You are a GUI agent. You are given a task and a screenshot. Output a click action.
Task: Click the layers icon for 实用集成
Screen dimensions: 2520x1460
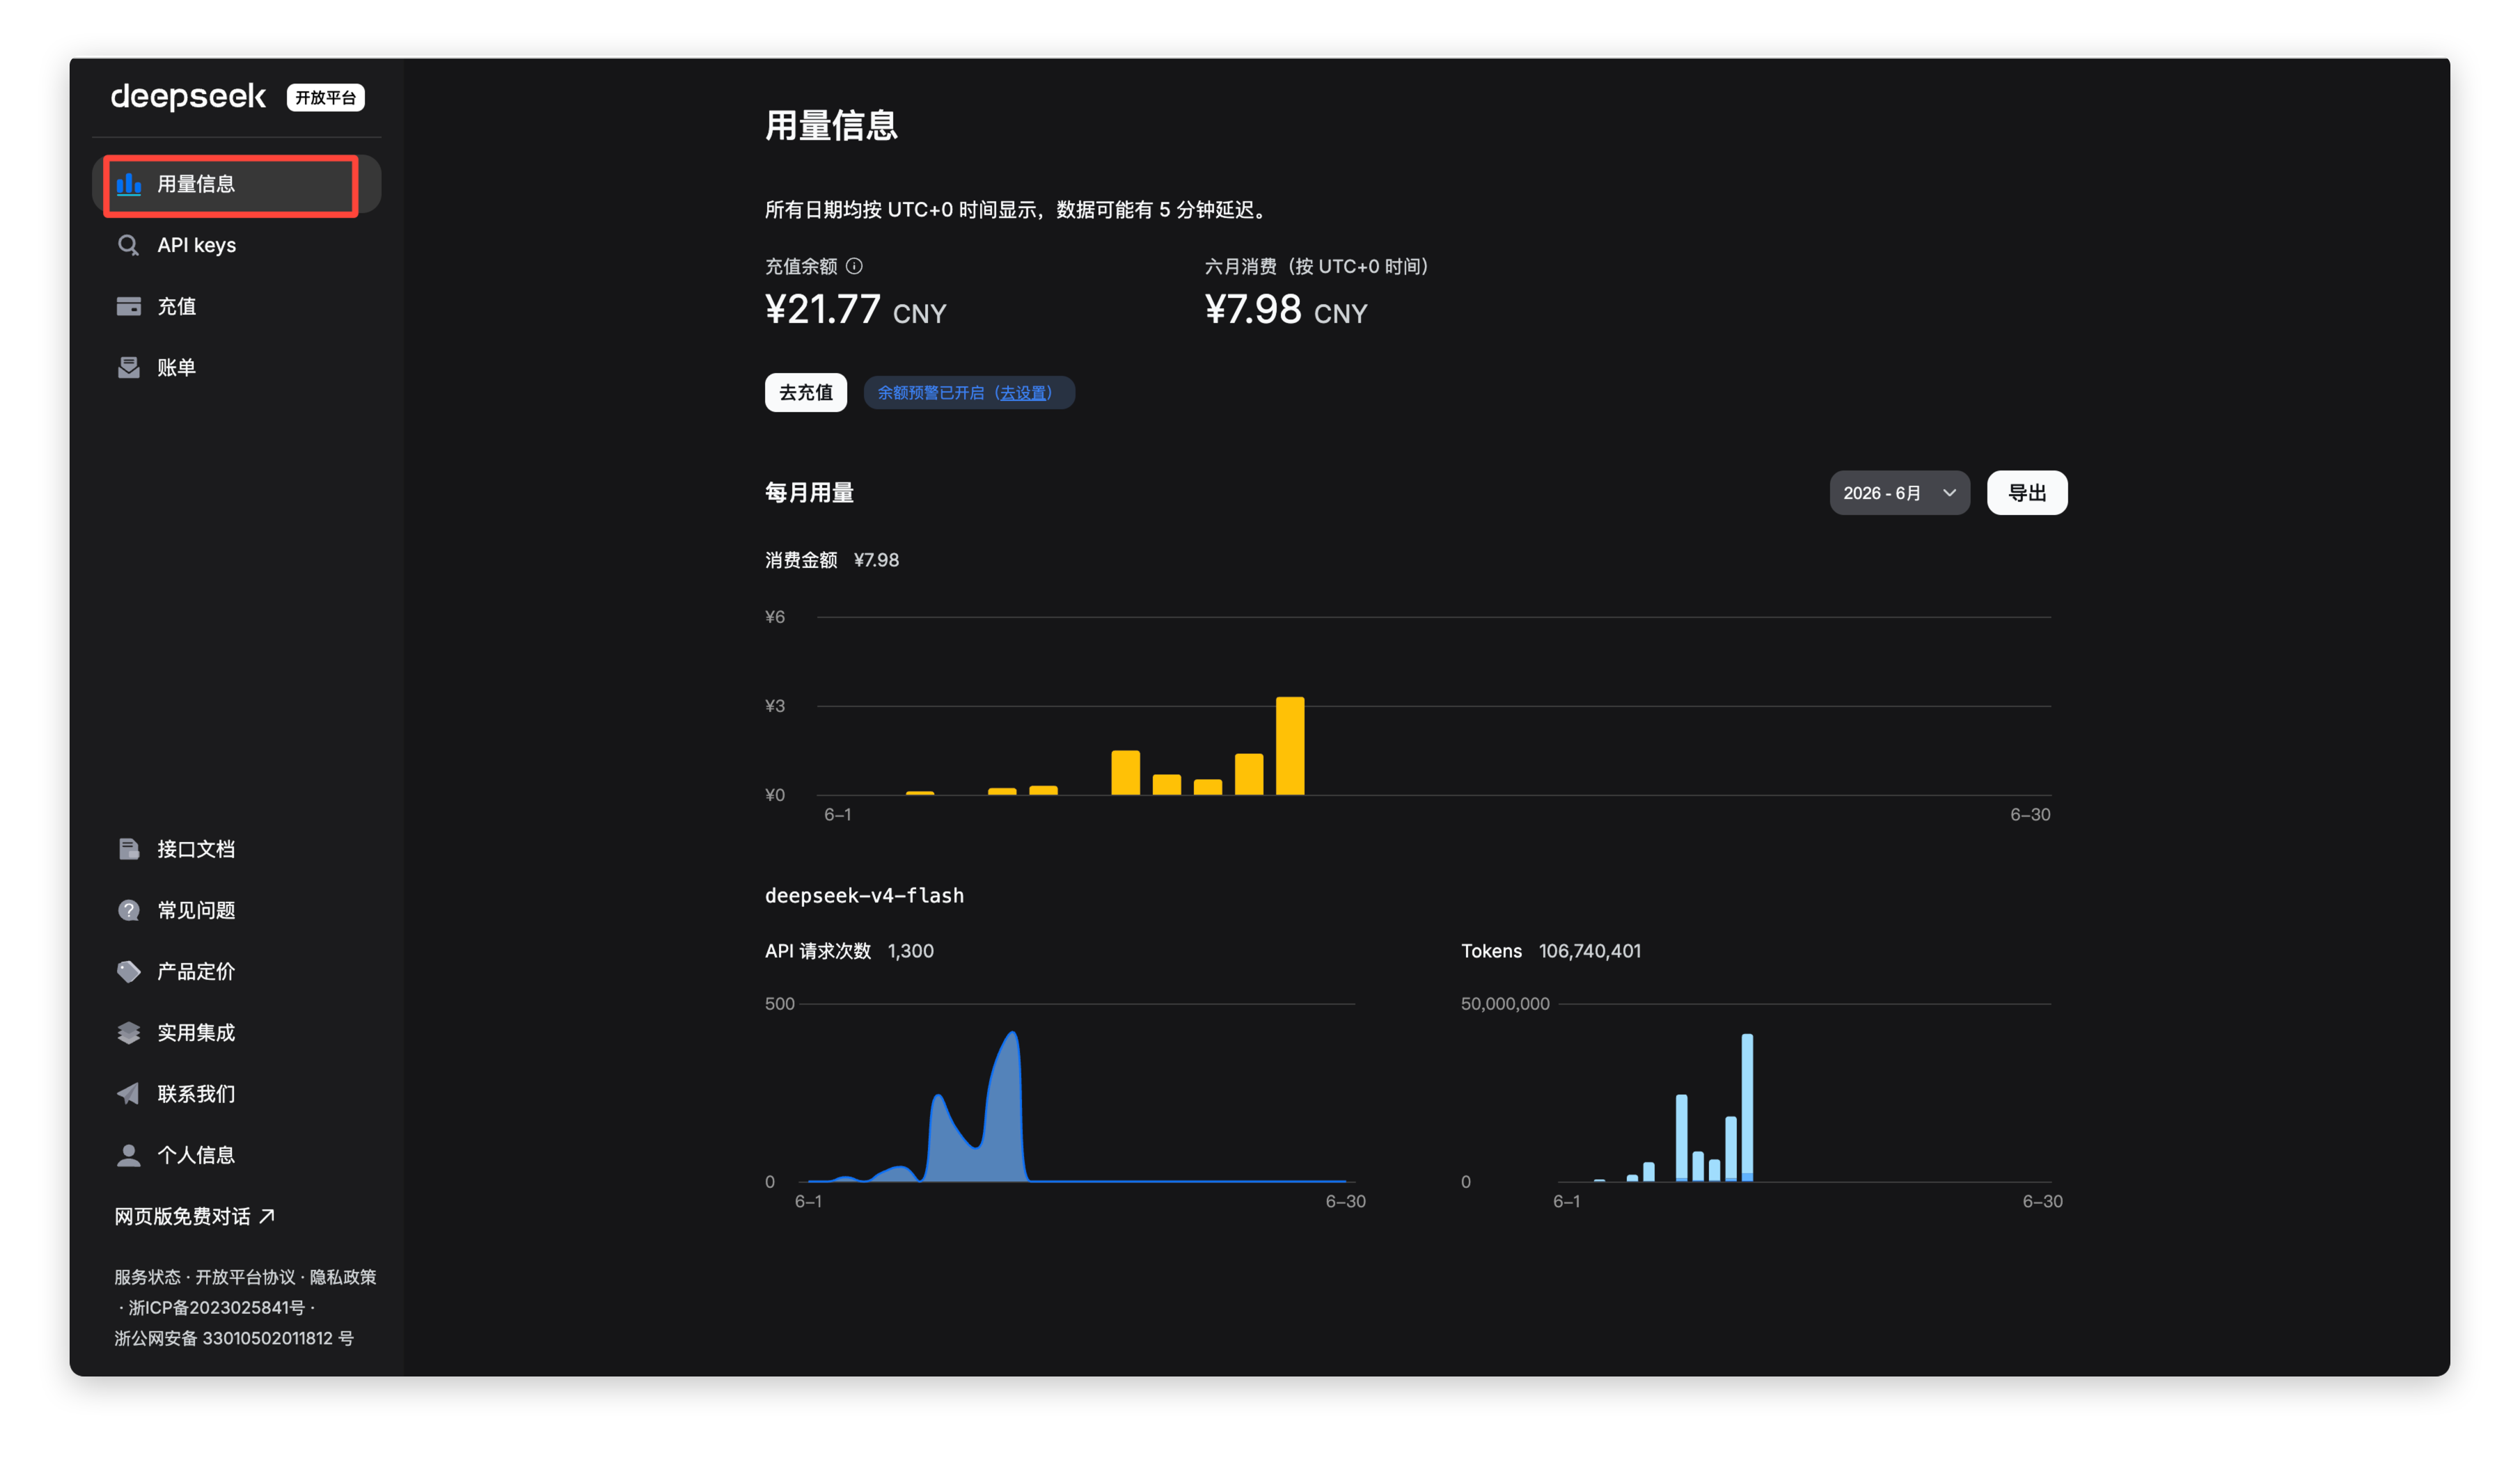[129, 1032]
